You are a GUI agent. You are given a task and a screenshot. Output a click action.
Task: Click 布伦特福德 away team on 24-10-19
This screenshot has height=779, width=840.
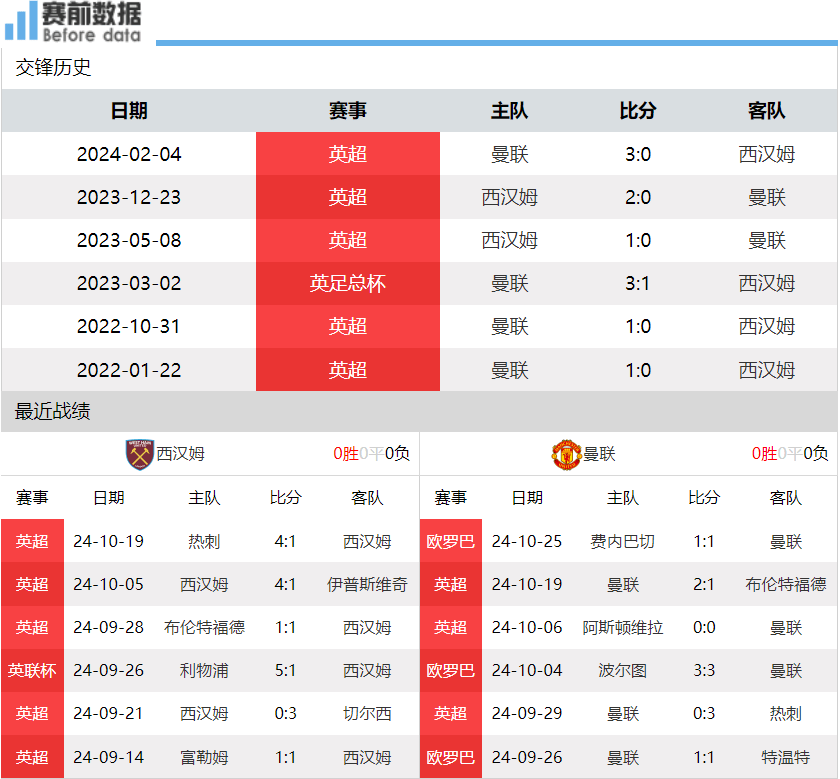pos(786,584)
